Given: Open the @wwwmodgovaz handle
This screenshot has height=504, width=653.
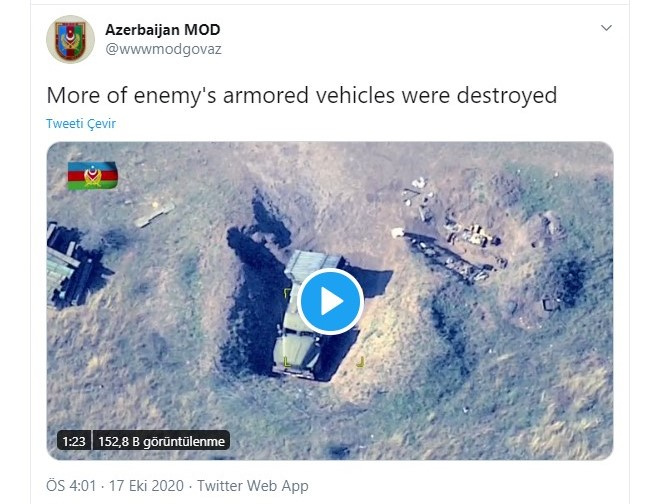Looking at the screenshot, I should tap(163, 49).
